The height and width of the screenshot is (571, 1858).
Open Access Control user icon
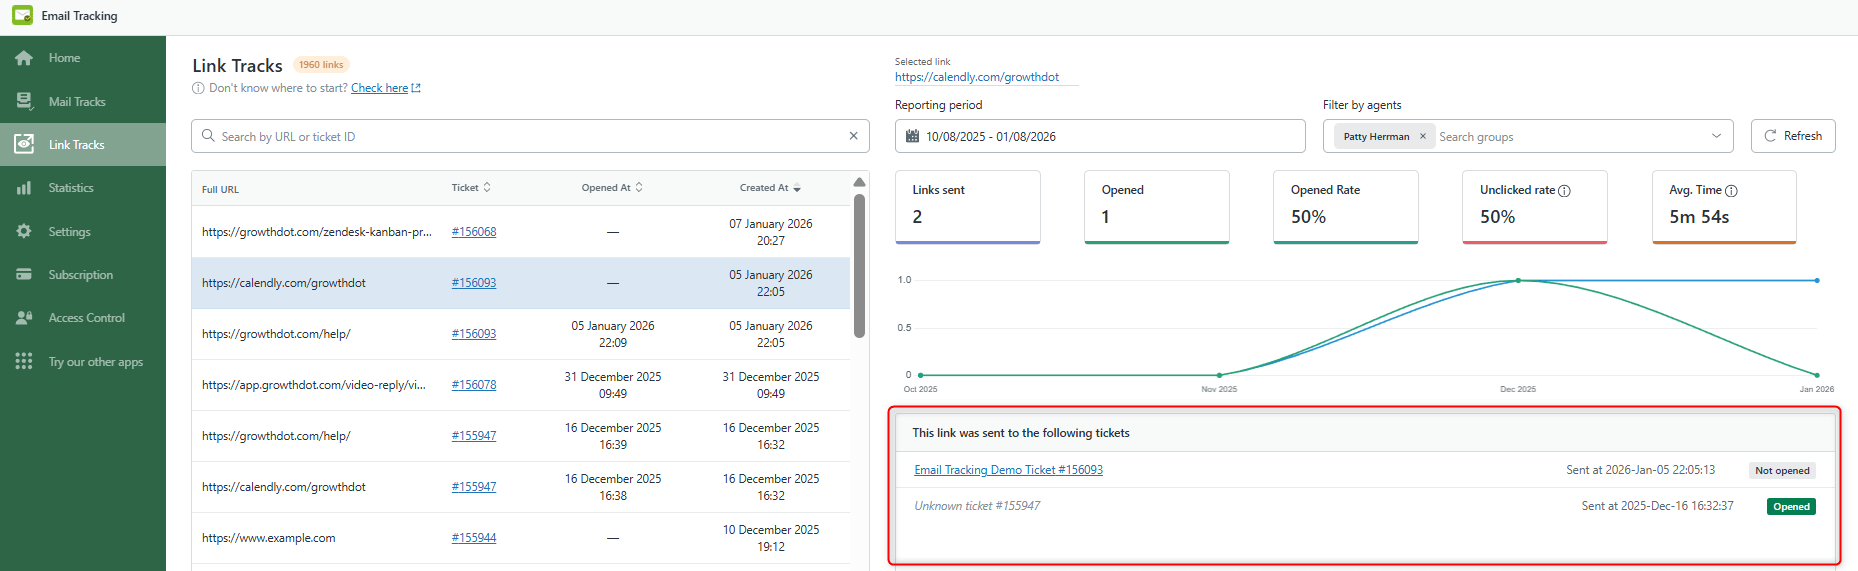(24, 318)
